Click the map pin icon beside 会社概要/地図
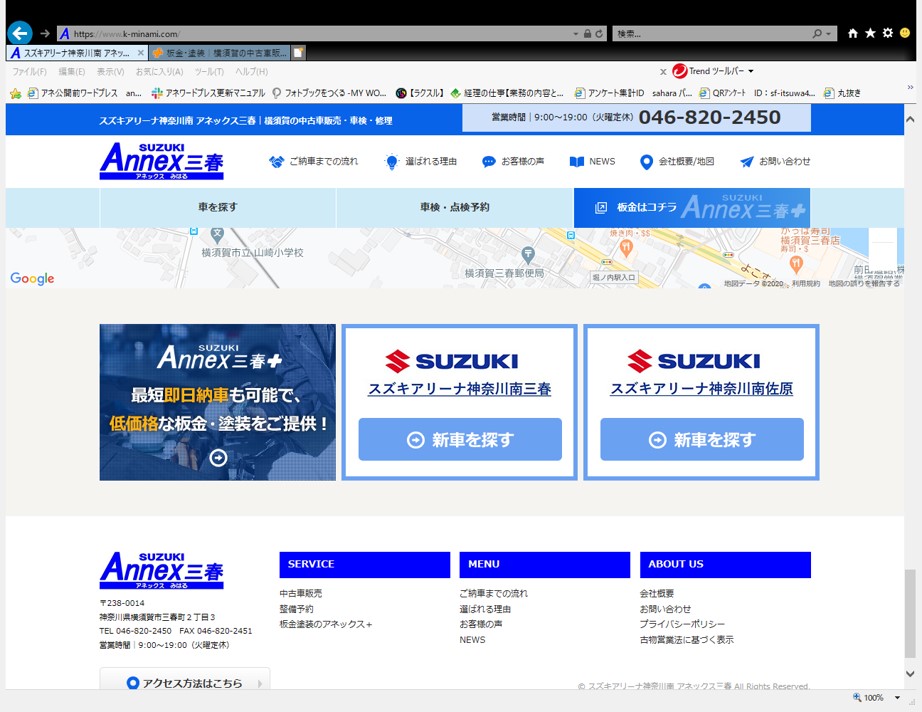922x712 pixels. coord(646,162)
